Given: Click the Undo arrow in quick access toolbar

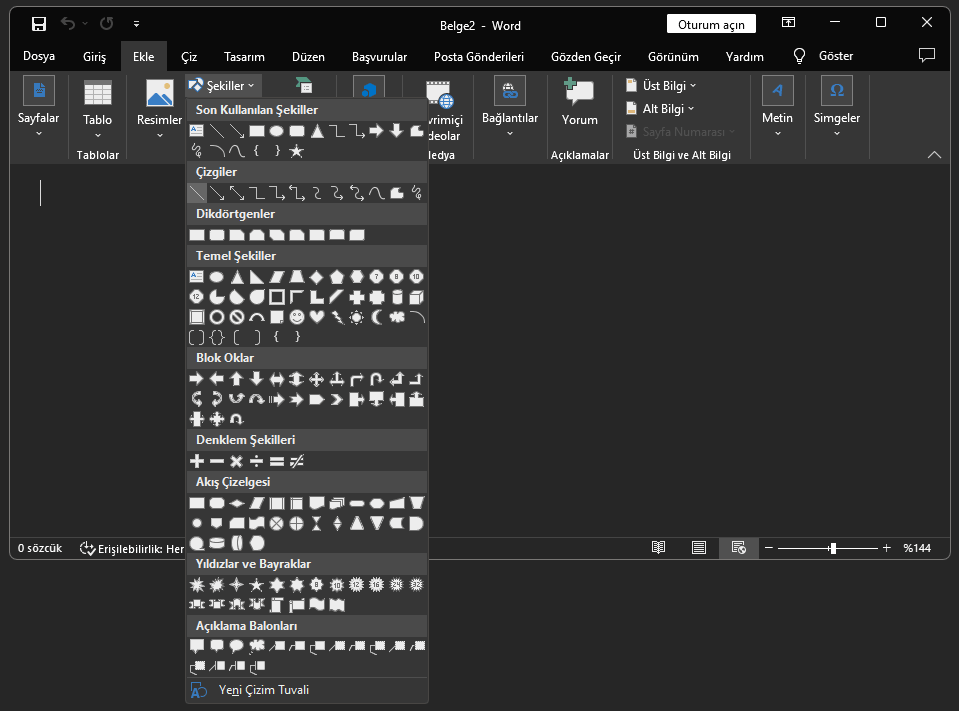Looking at the screenshot, I should point(68,24).
